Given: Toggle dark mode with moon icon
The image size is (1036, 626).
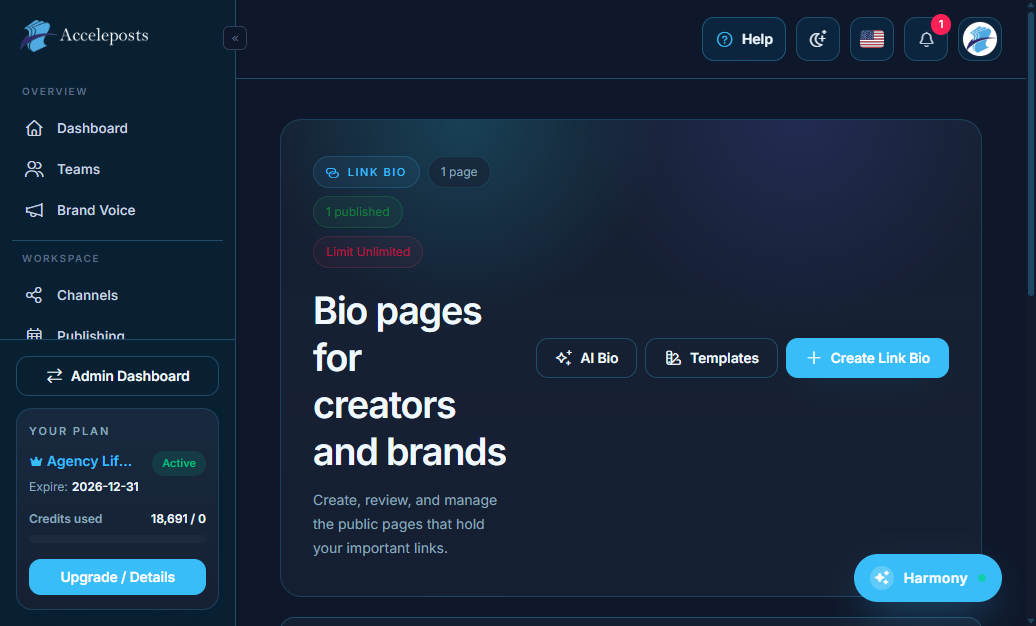Looking at the screenshot, I should point(818,39).
